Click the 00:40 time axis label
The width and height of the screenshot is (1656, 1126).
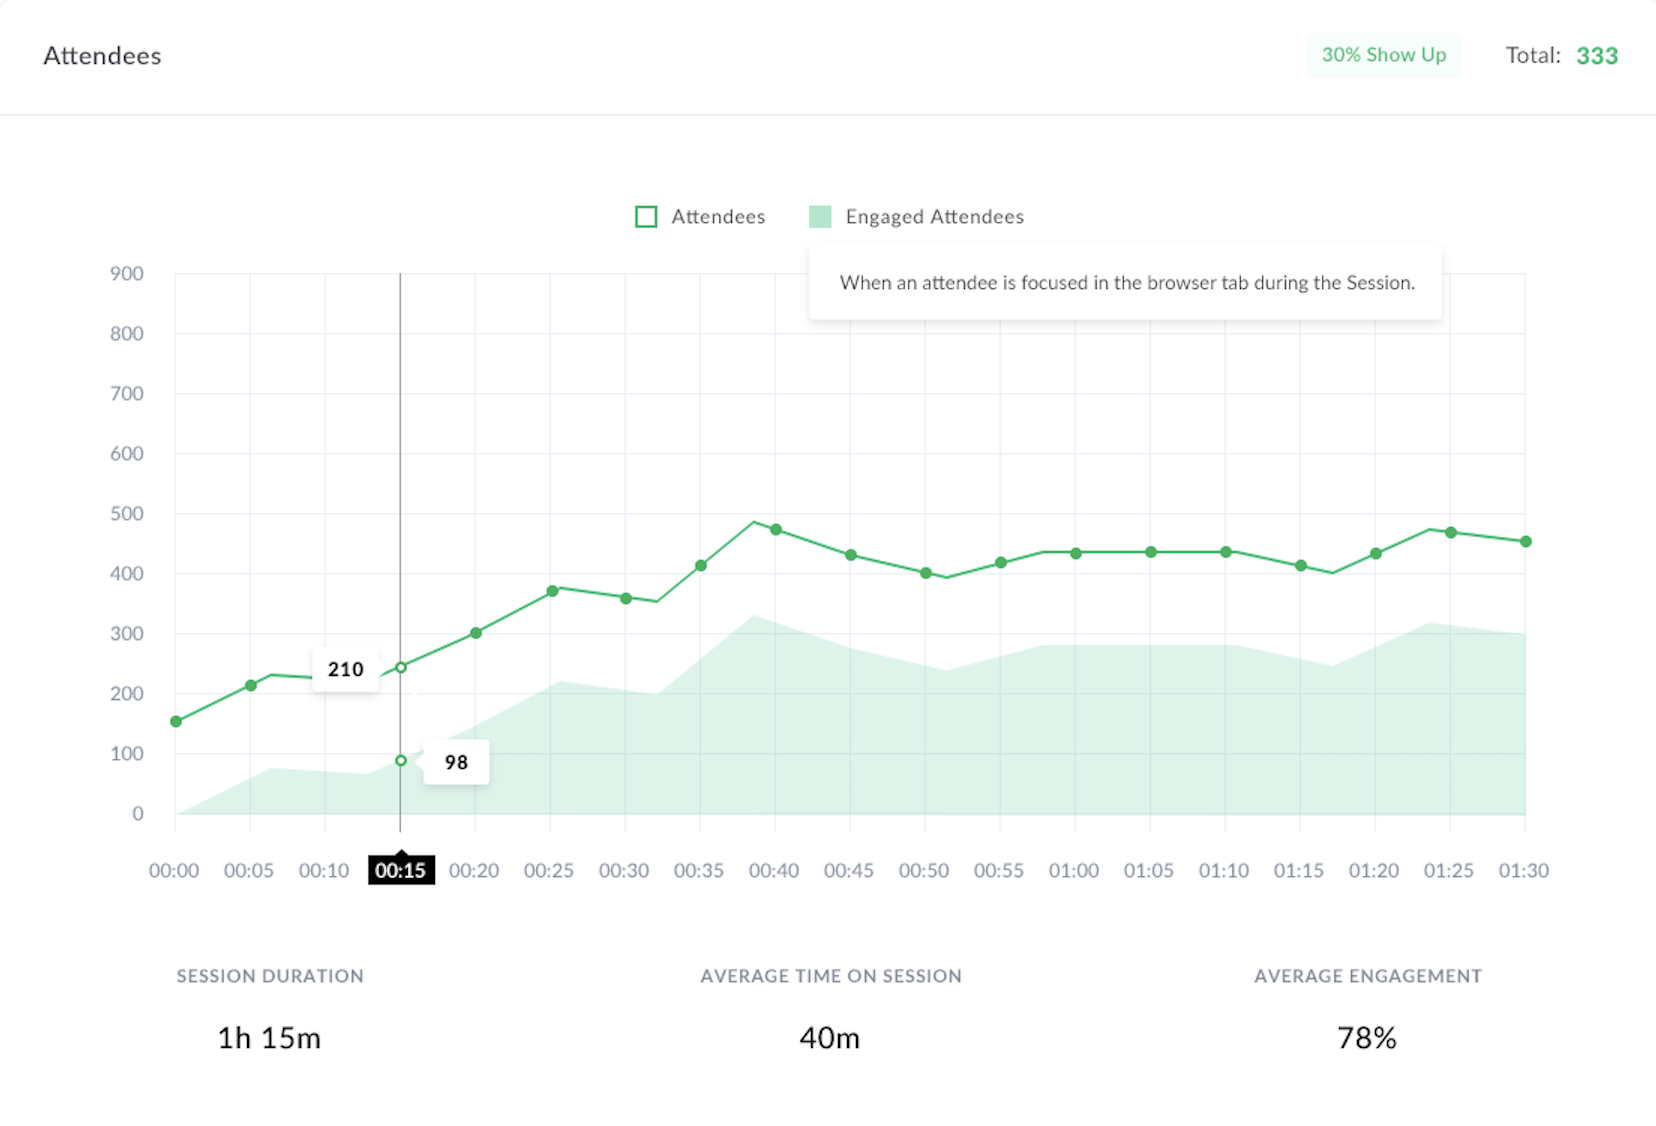click(x=774, y=870)
